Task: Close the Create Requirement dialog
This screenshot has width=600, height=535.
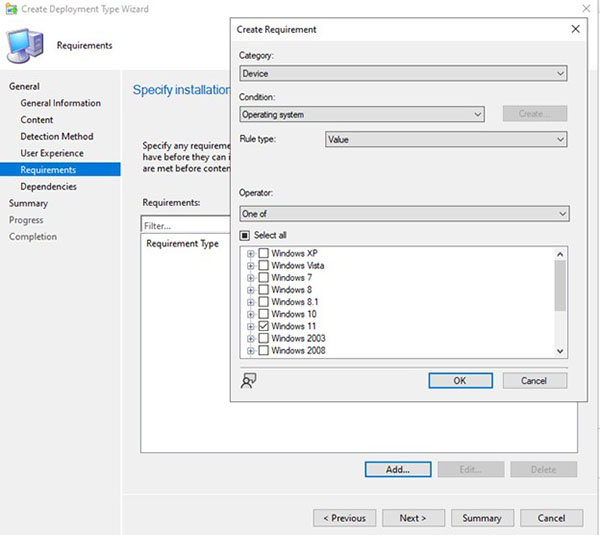Action: click(575, 29)
